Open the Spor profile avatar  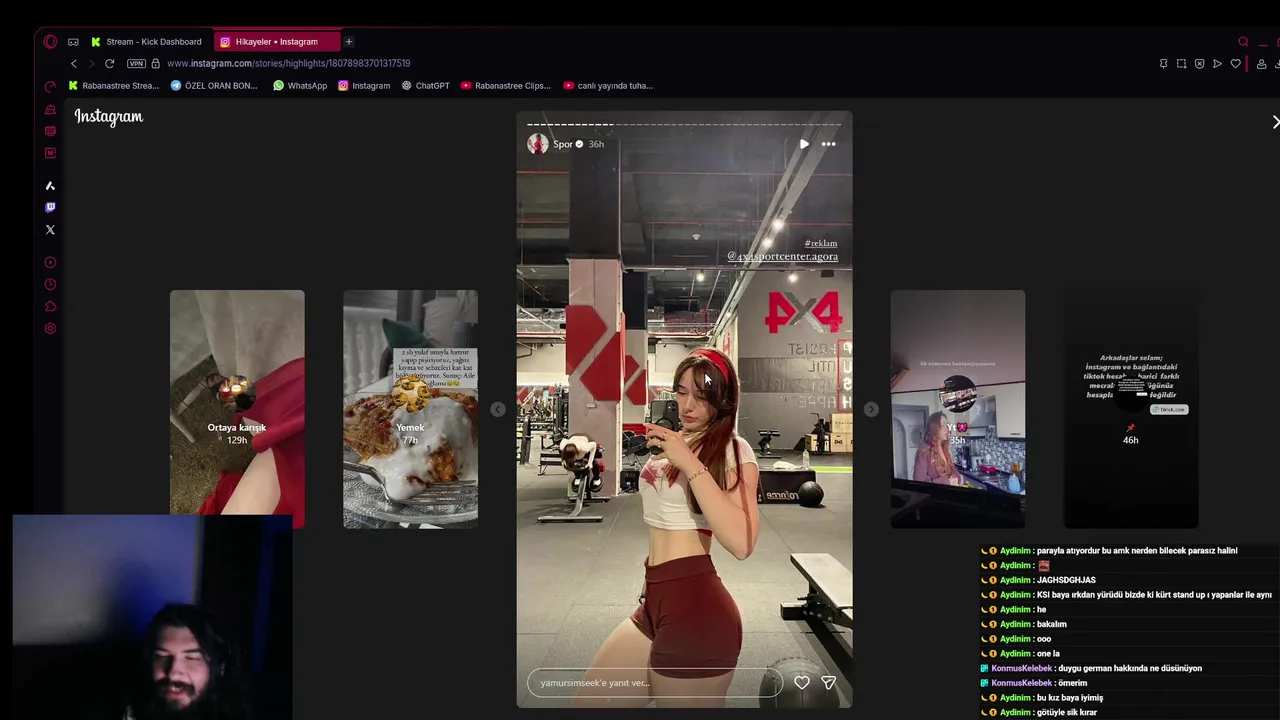coord(538,144)
